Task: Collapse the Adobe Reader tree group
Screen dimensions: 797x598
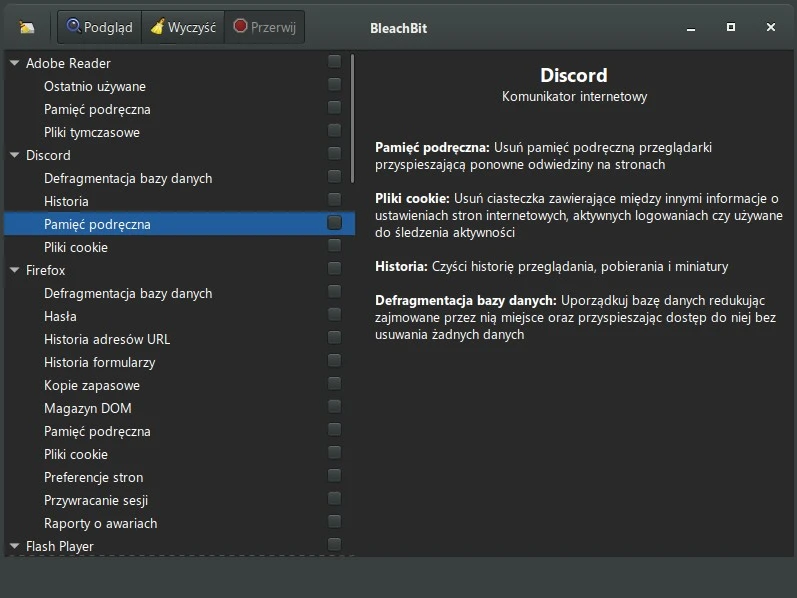Action: pos(15,63)
